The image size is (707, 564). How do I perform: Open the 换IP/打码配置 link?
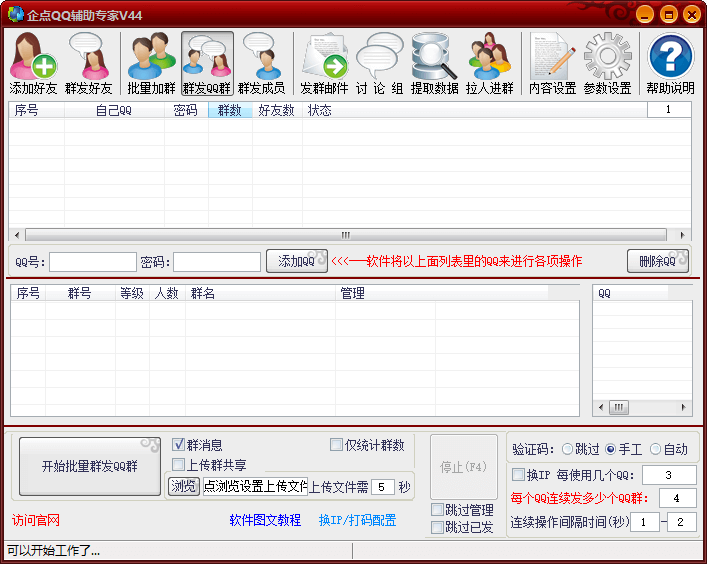(358, 520)
